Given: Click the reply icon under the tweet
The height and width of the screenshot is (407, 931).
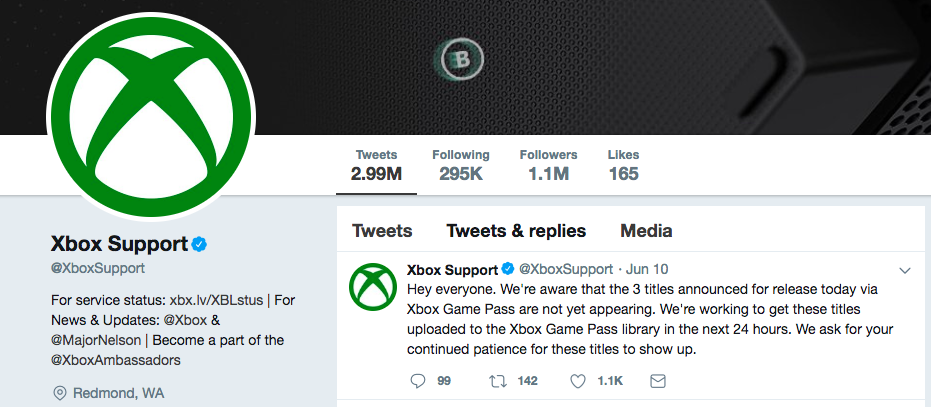Looking at the screenshot, I should 418,381.
